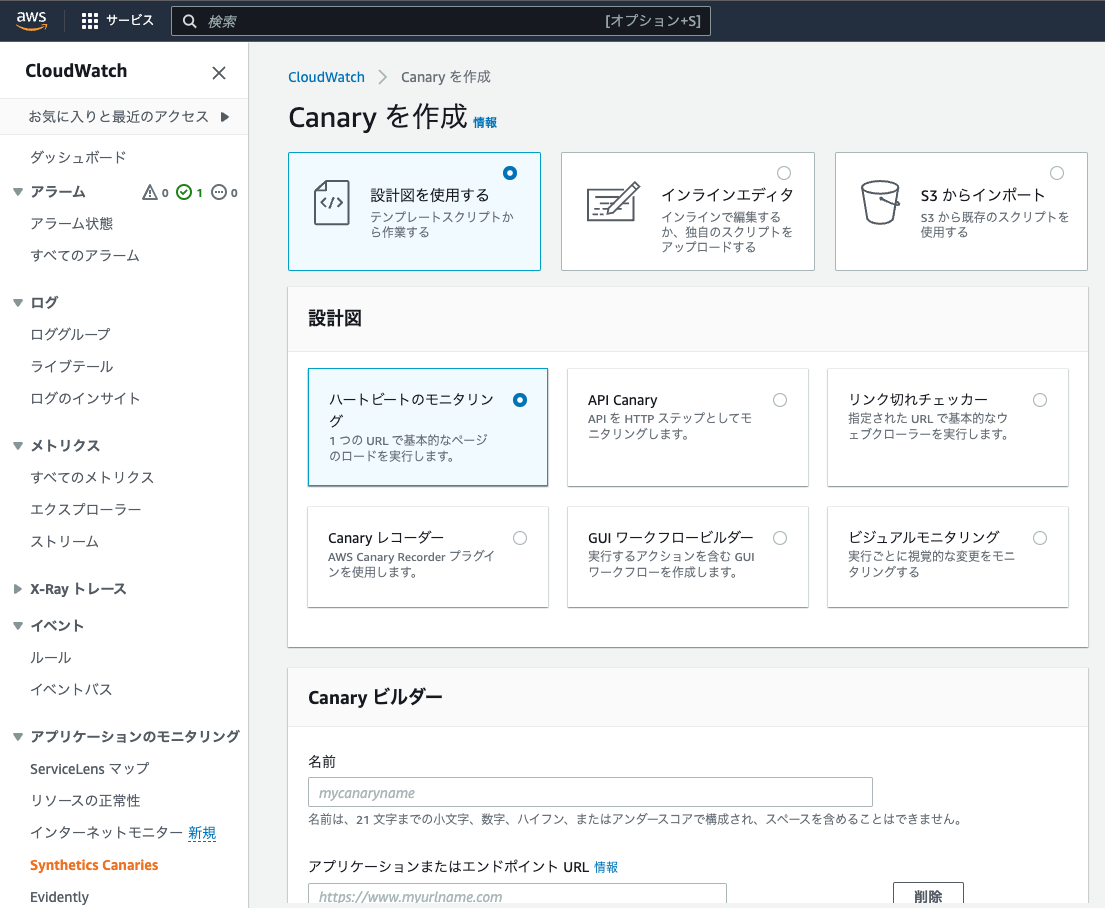Open すべてのメトリクス in sidebar

point(92,477)
